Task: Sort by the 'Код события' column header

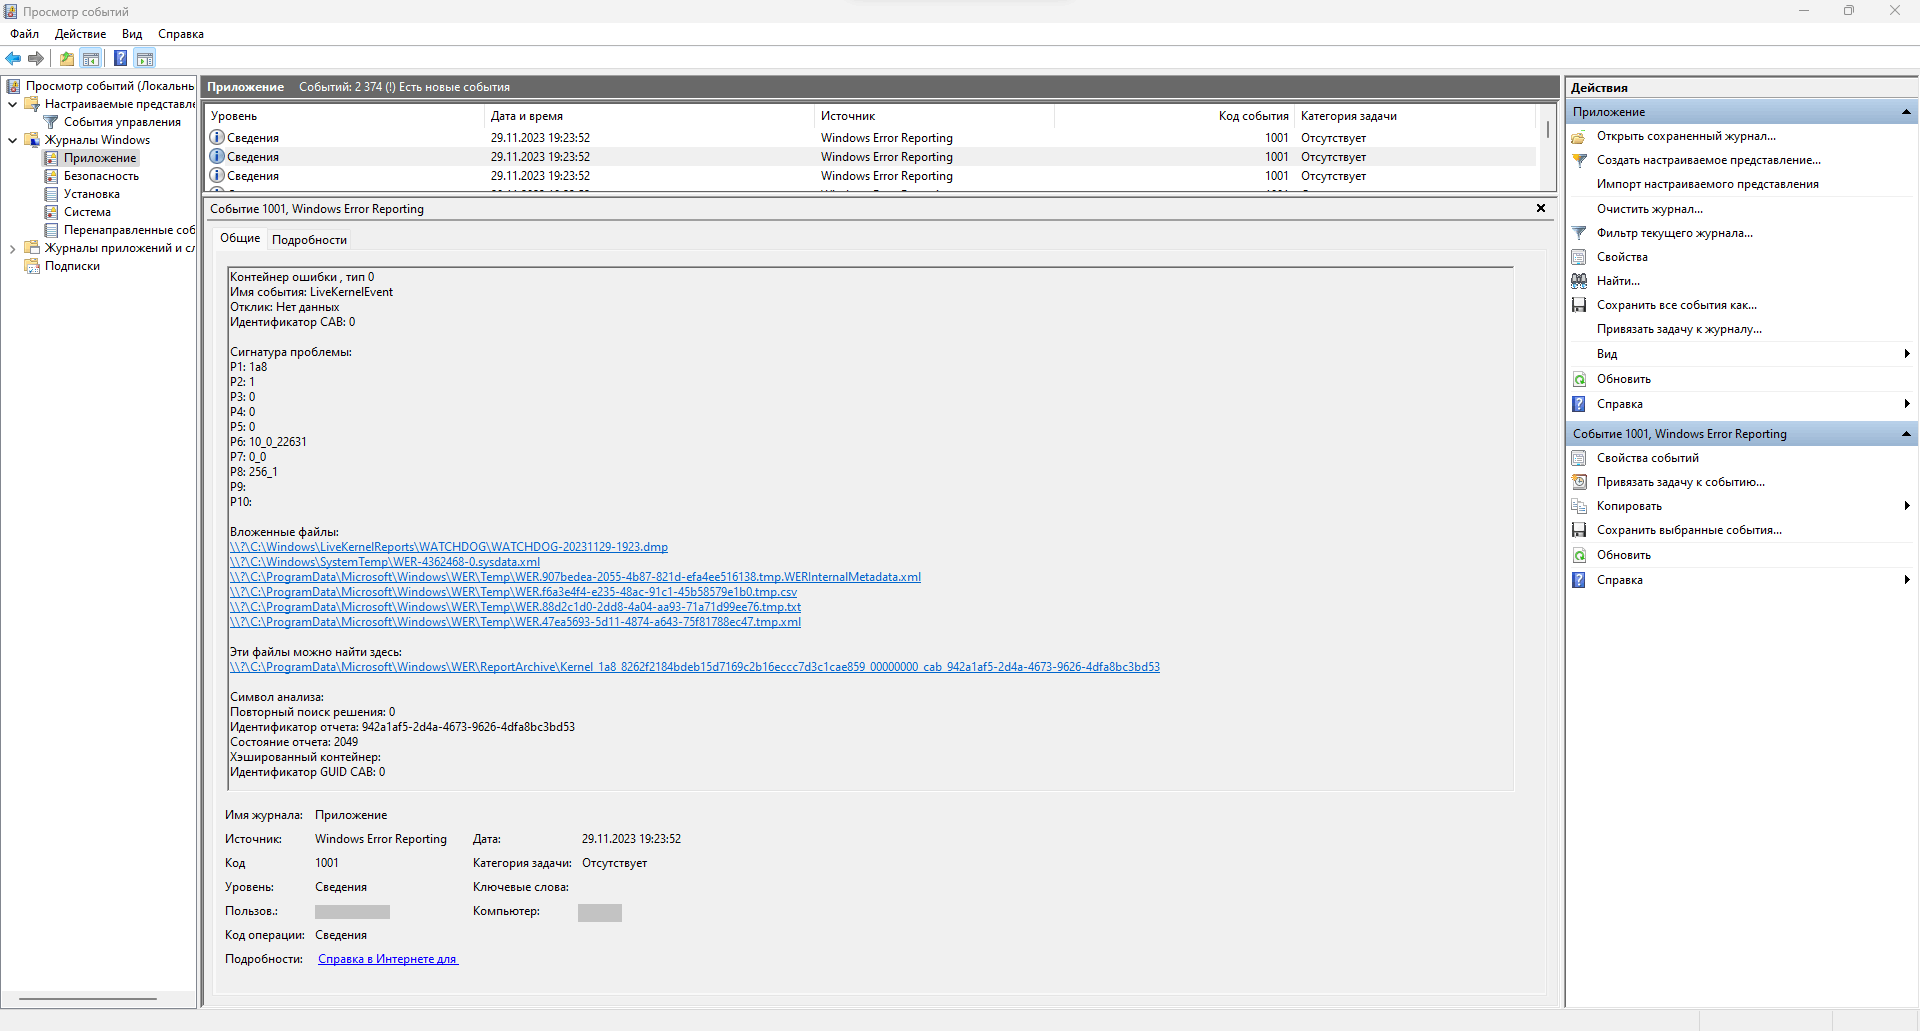Action: click(x=1175, y=116)
